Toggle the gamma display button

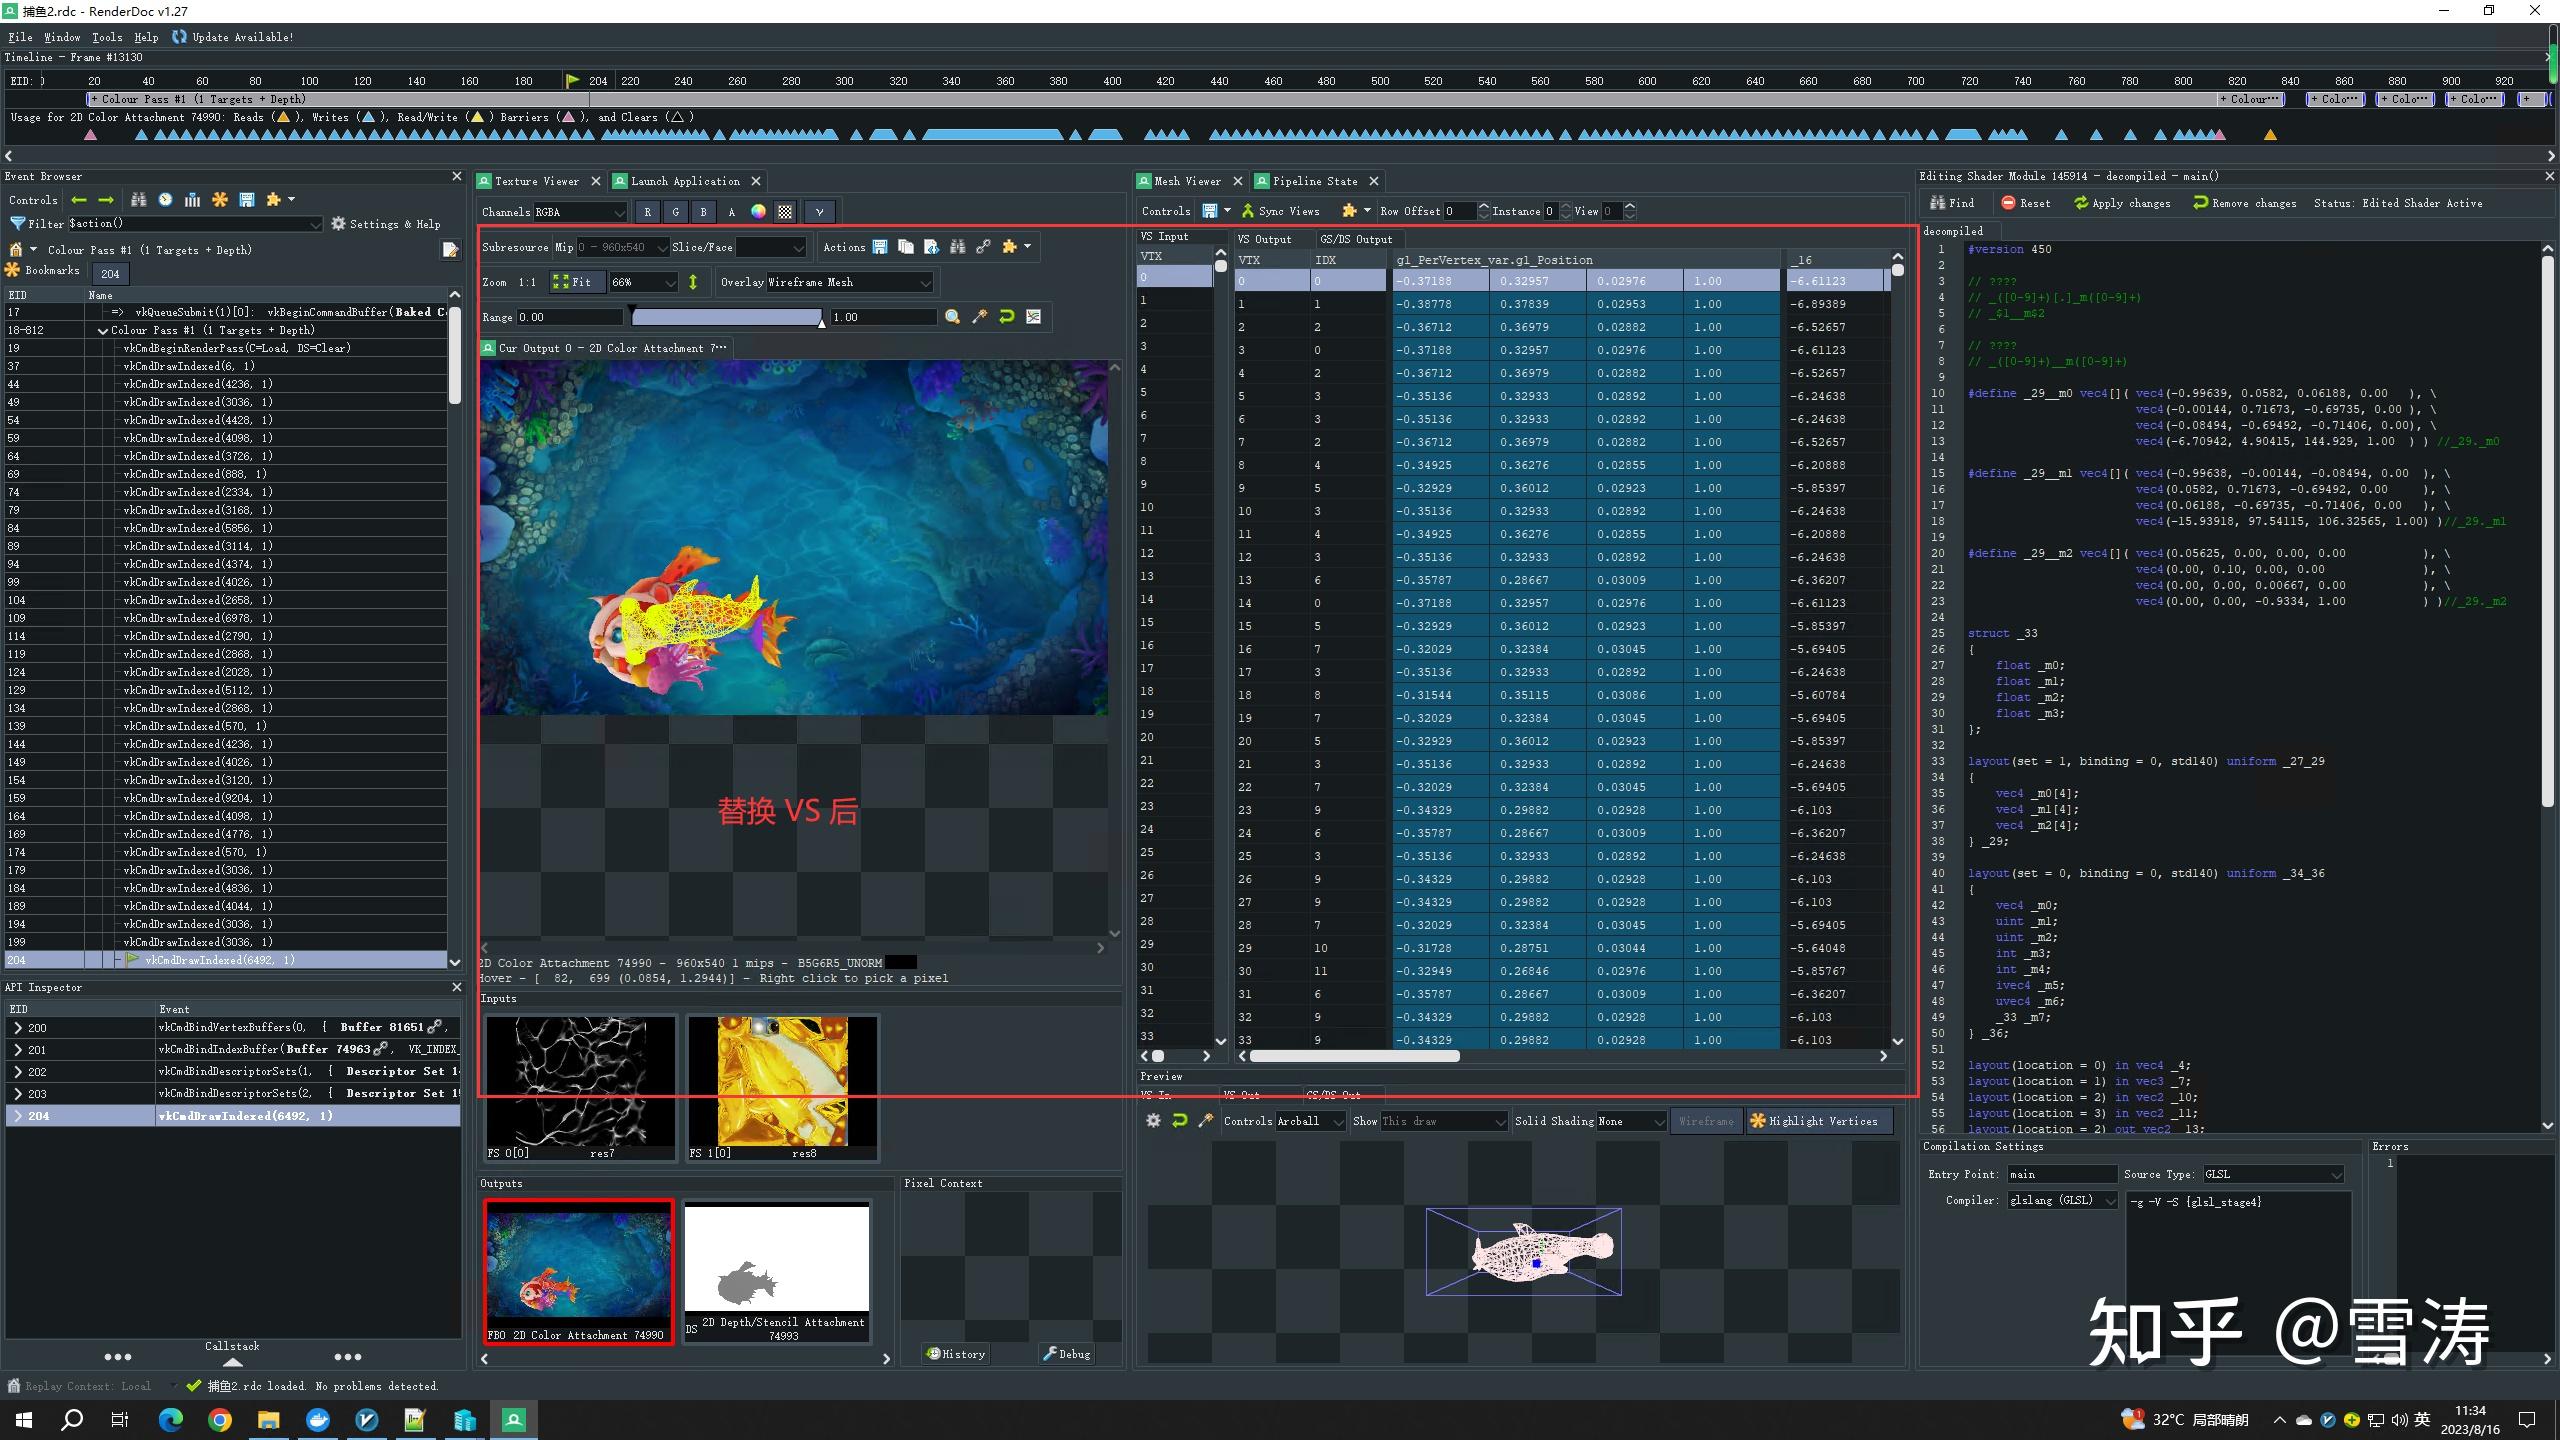(x=819, y=212)
